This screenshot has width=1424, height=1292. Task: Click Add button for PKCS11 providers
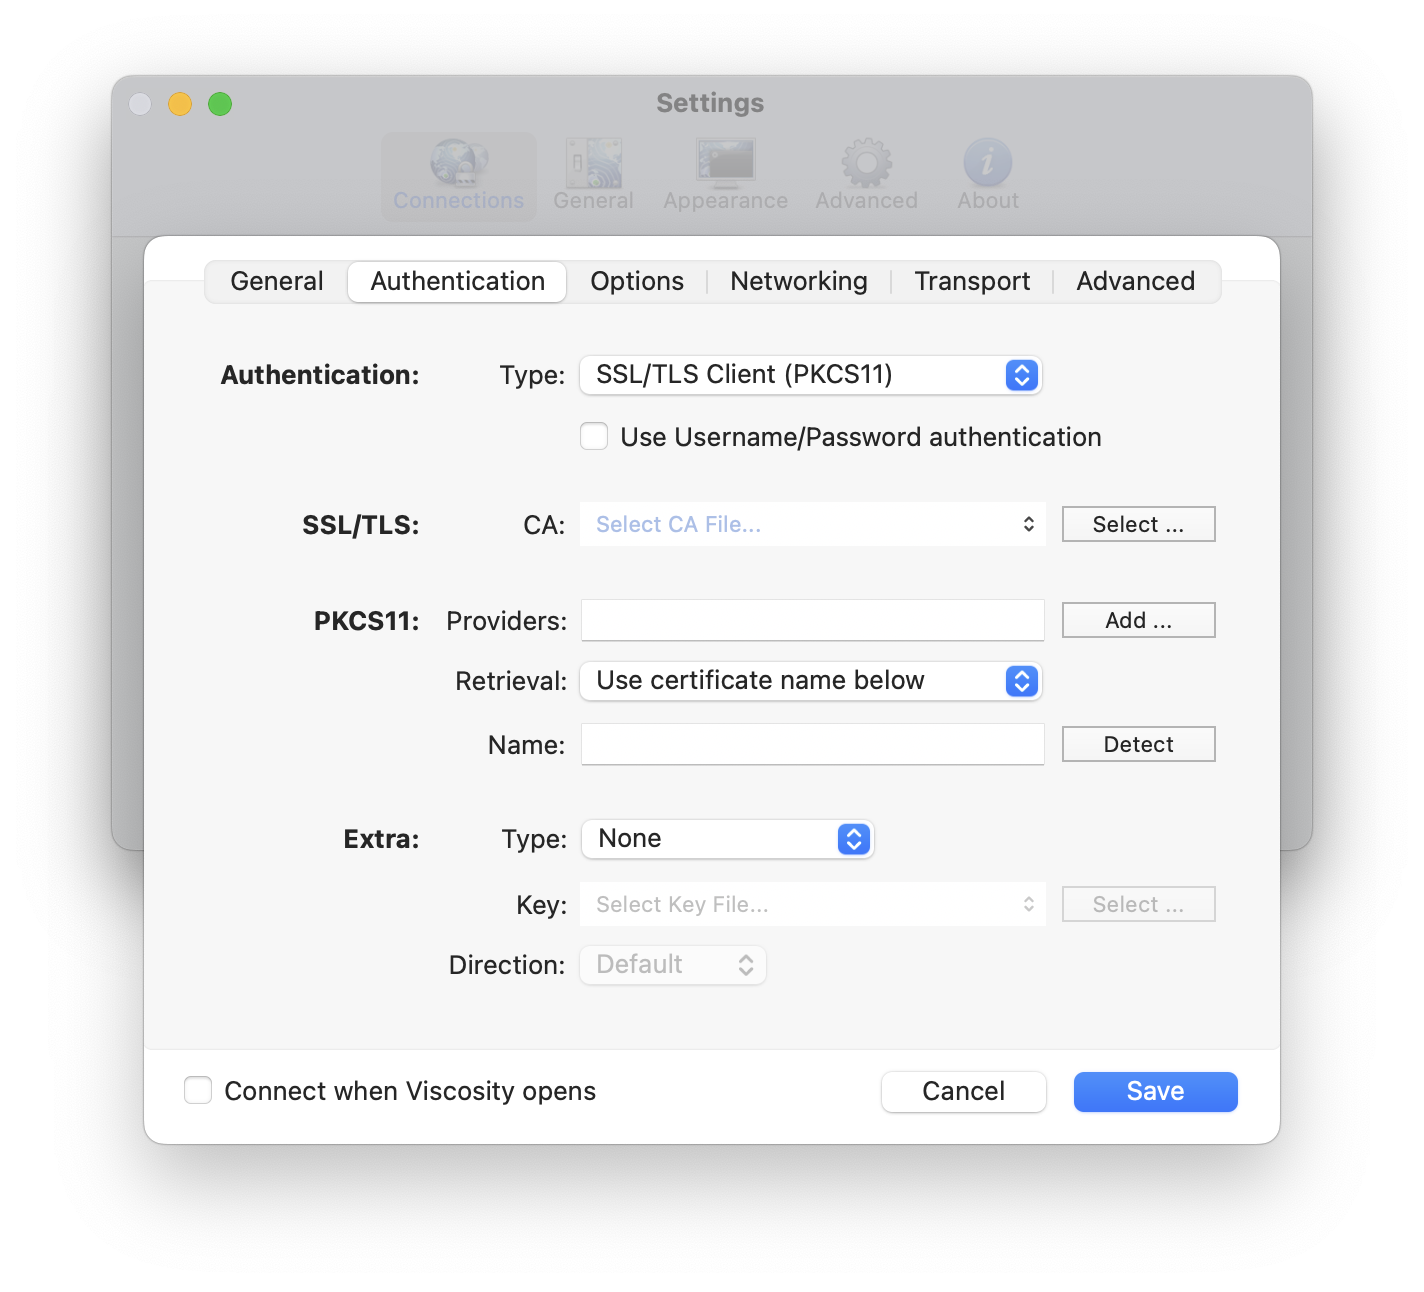click(x=1138, y=621)
